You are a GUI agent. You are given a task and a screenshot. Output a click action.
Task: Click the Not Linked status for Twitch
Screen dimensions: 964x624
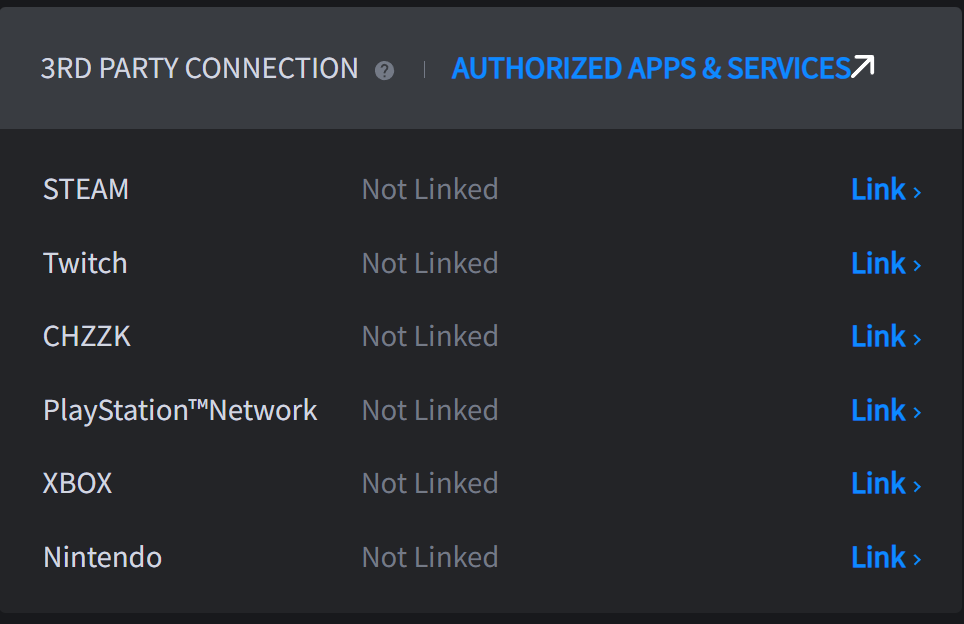click(430, 263)
